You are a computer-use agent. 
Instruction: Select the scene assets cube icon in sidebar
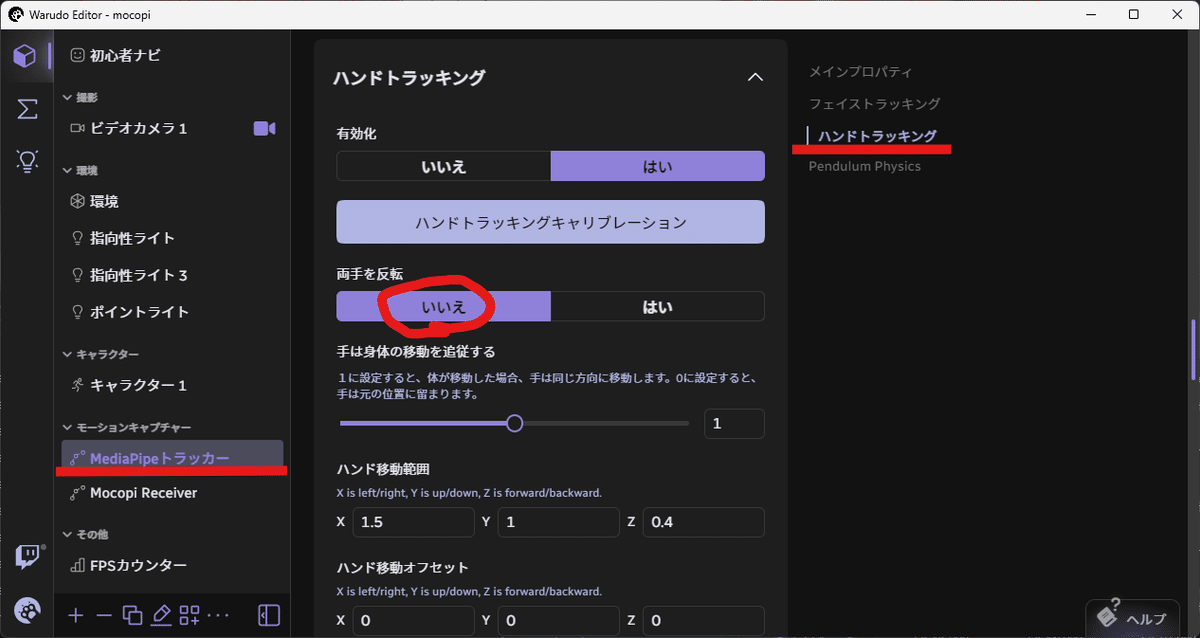click(27, 55)
